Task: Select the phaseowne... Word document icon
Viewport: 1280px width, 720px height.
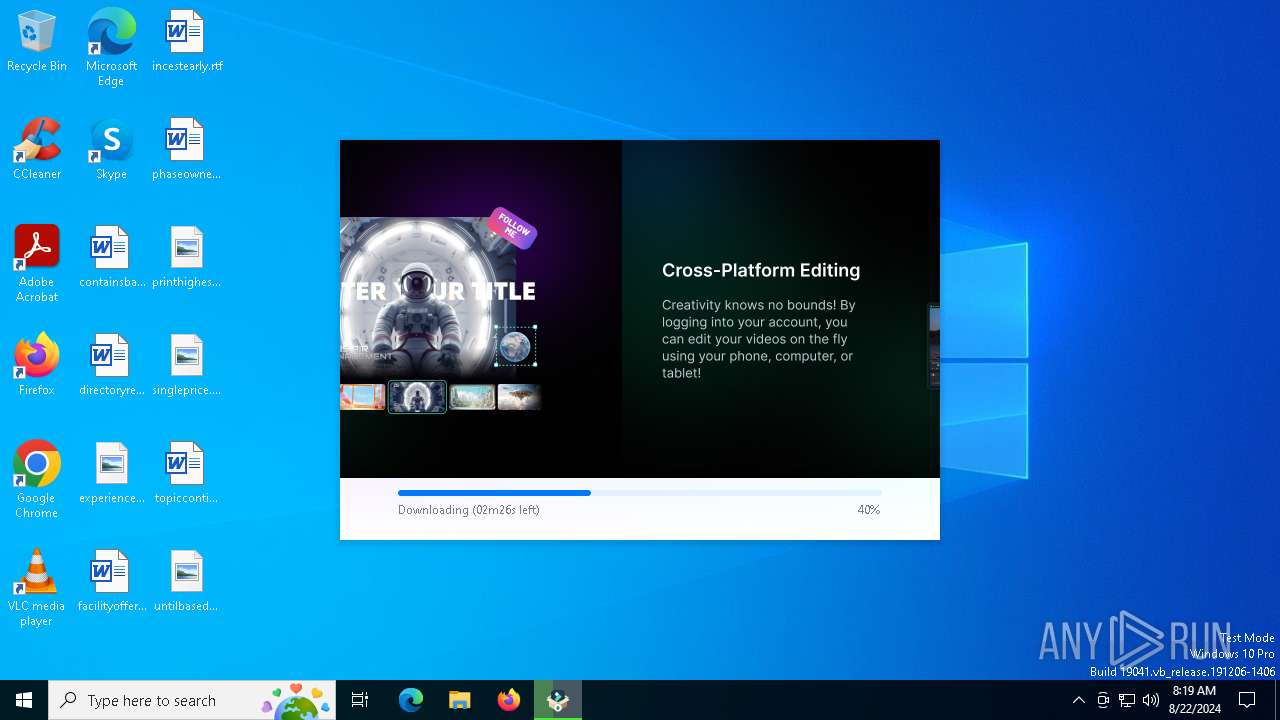Action: [187, 150]
